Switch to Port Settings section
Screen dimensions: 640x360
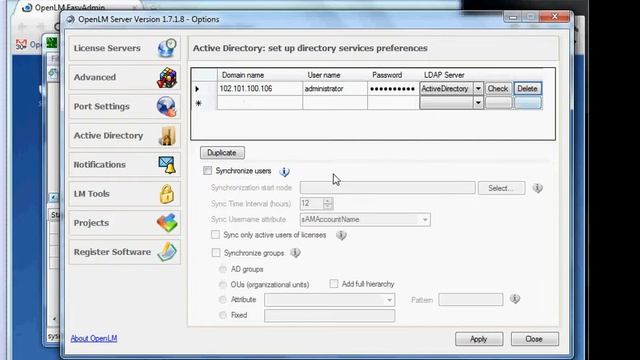tap(124, 107)
